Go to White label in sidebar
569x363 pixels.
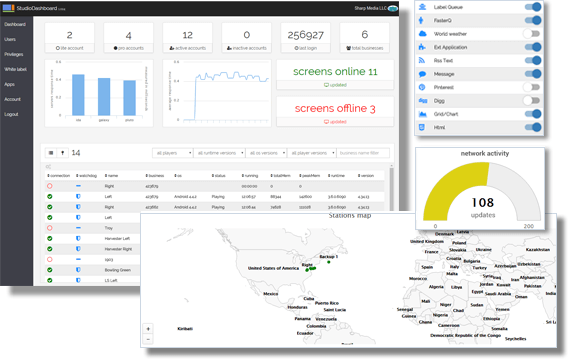coord(16,69)
